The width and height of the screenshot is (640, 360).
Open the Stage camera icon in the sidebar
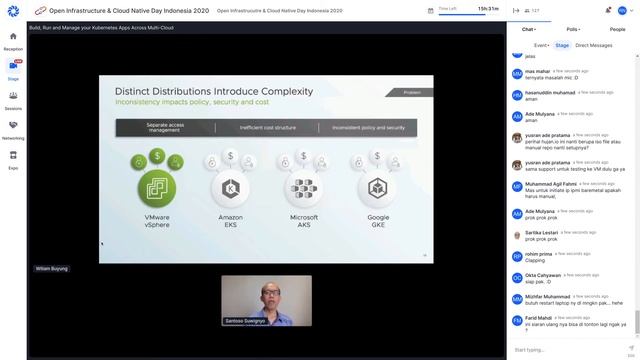13,66
